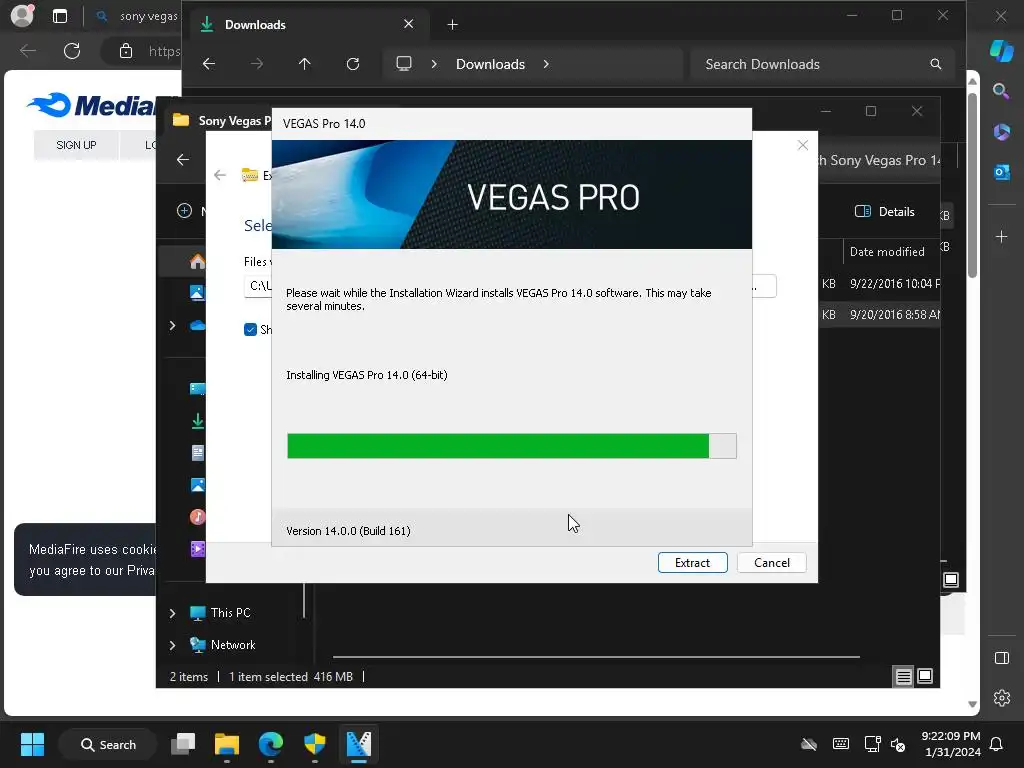Open Outlook icon in Edge sidebar
The width and height of the screenshot is (1024, 768).
click(1001, 172)
